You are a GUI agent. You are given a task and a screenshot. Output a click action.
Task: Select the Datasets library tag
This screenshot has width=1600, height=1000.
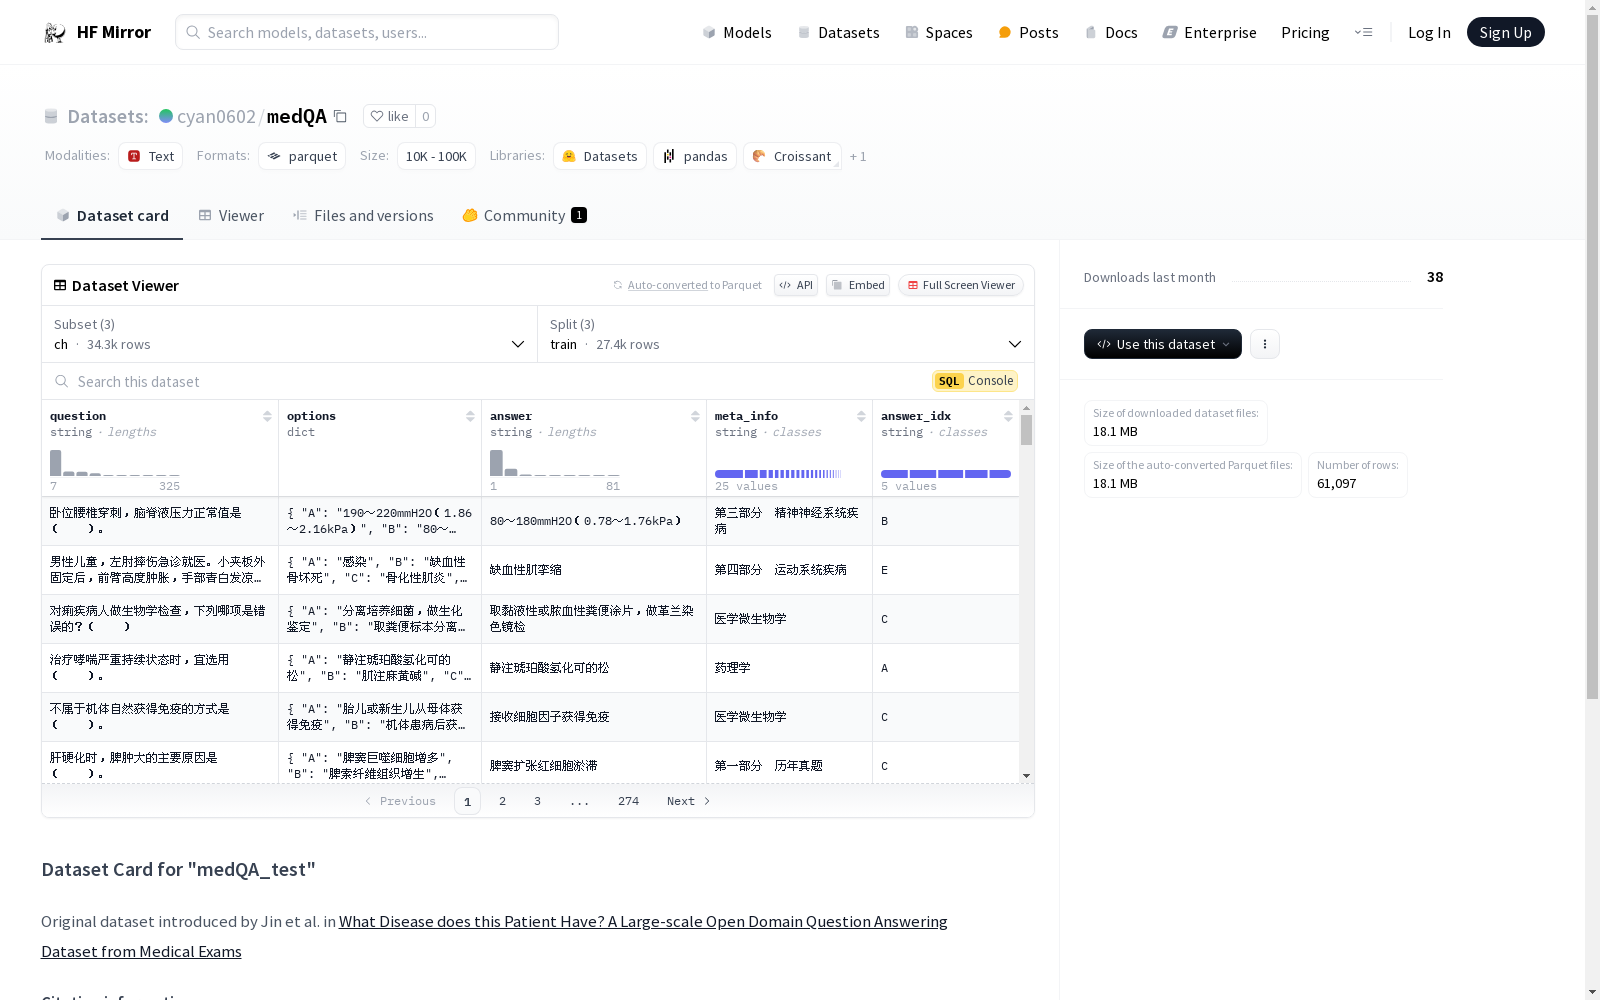coord(600,156)
